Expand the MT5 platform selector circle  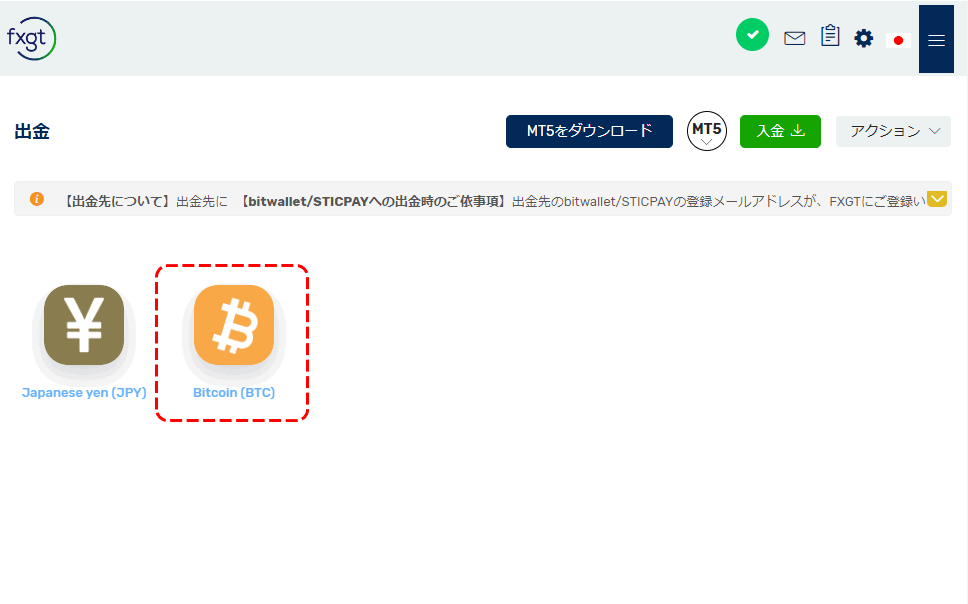pyautogui.click(x=706, y=131)
